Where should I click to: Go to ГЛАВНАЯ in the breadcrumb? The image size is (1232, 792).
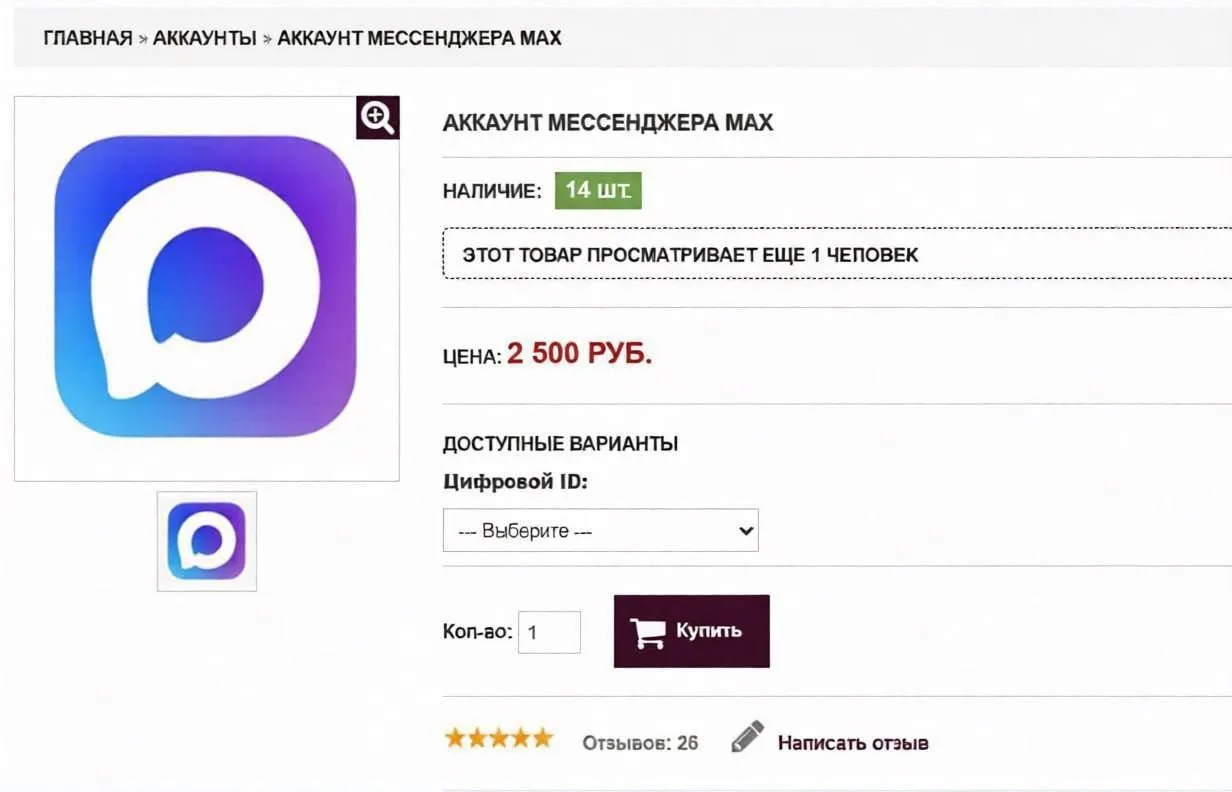pos(88,39)
